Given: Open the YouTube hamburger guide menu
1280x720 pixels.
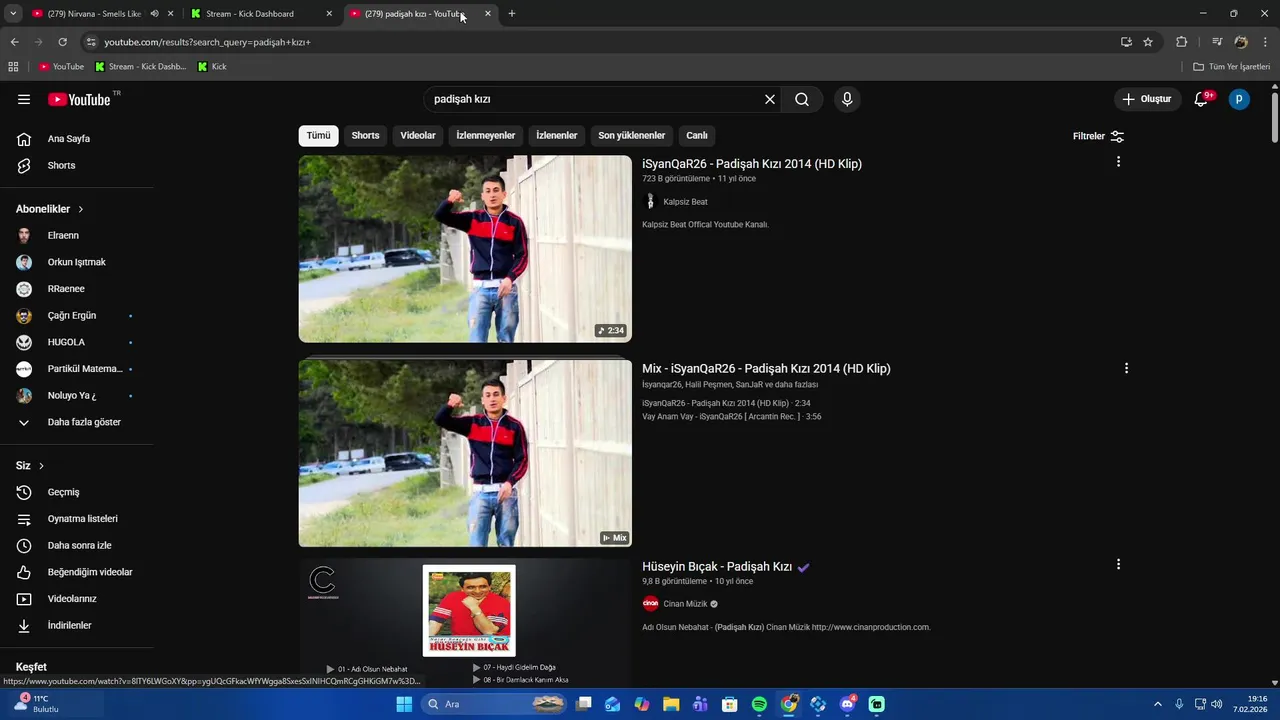Looking at the screenshot, I should [24, 99].
